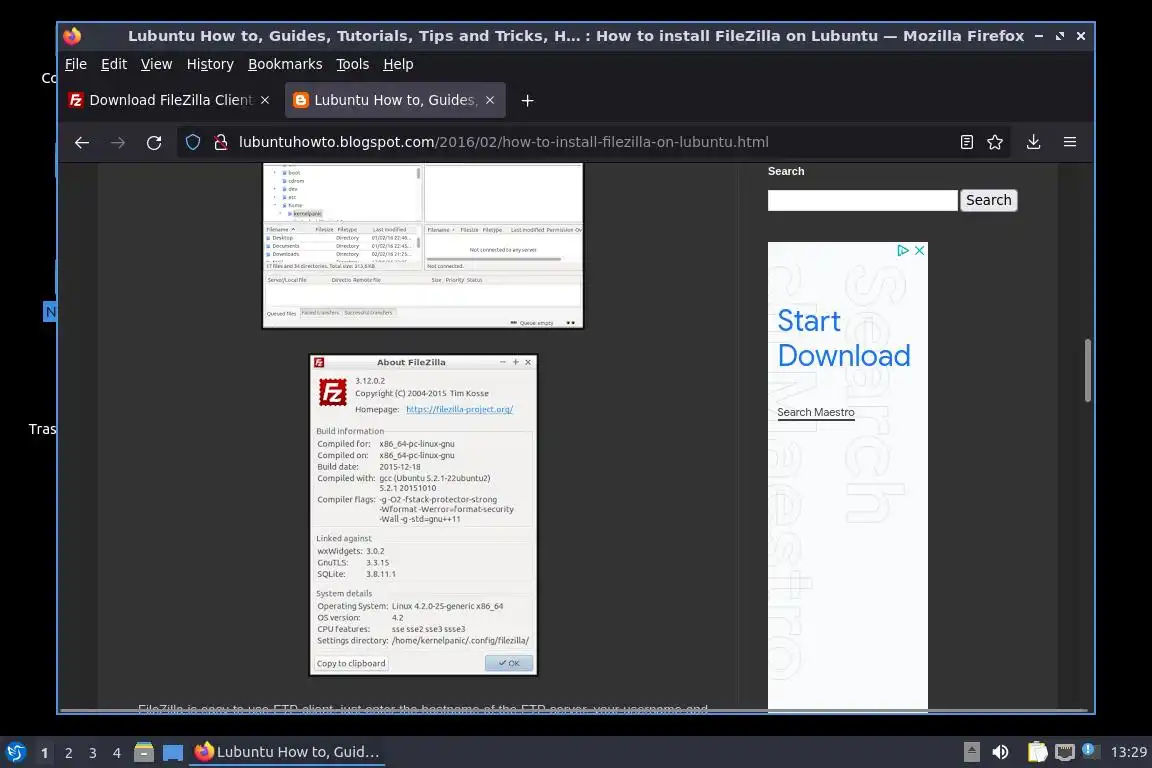Open a new tab with plus button
The height and width of the screenshot is (768, 1152).
528,101
